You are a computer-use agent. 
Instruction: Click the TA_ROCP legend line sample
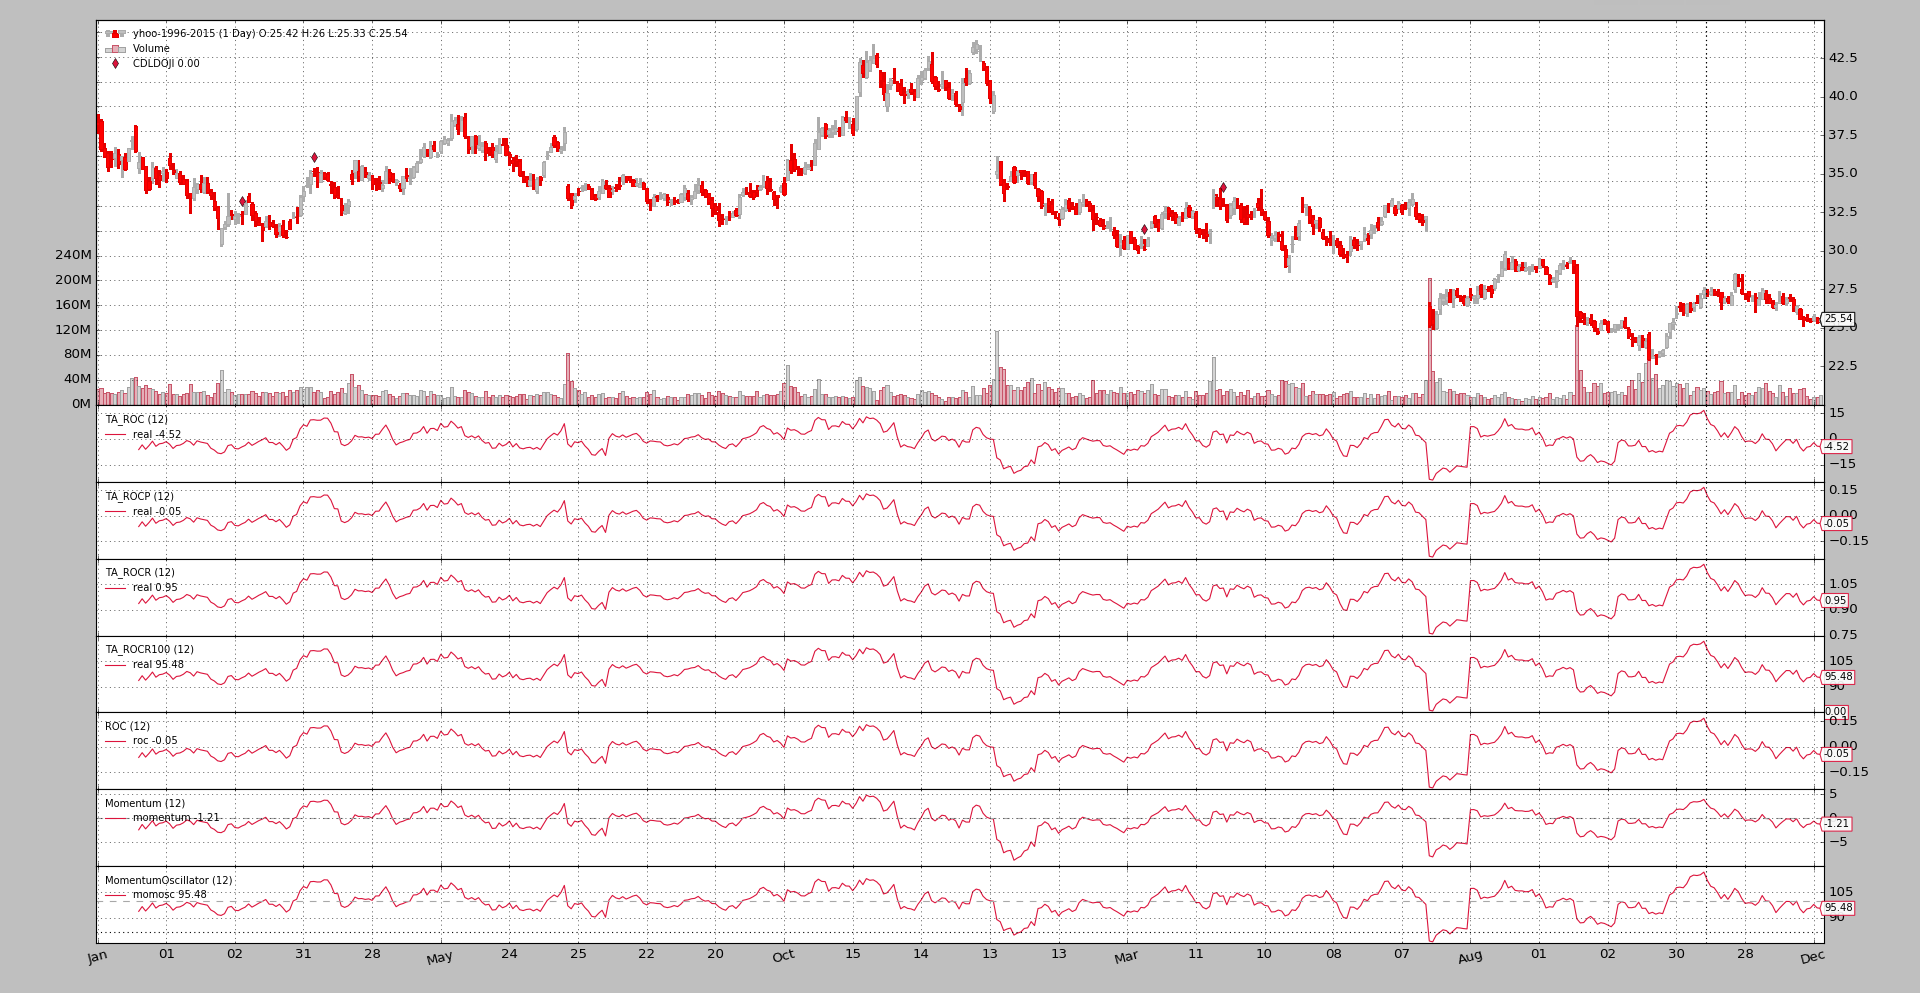point(115,512)
